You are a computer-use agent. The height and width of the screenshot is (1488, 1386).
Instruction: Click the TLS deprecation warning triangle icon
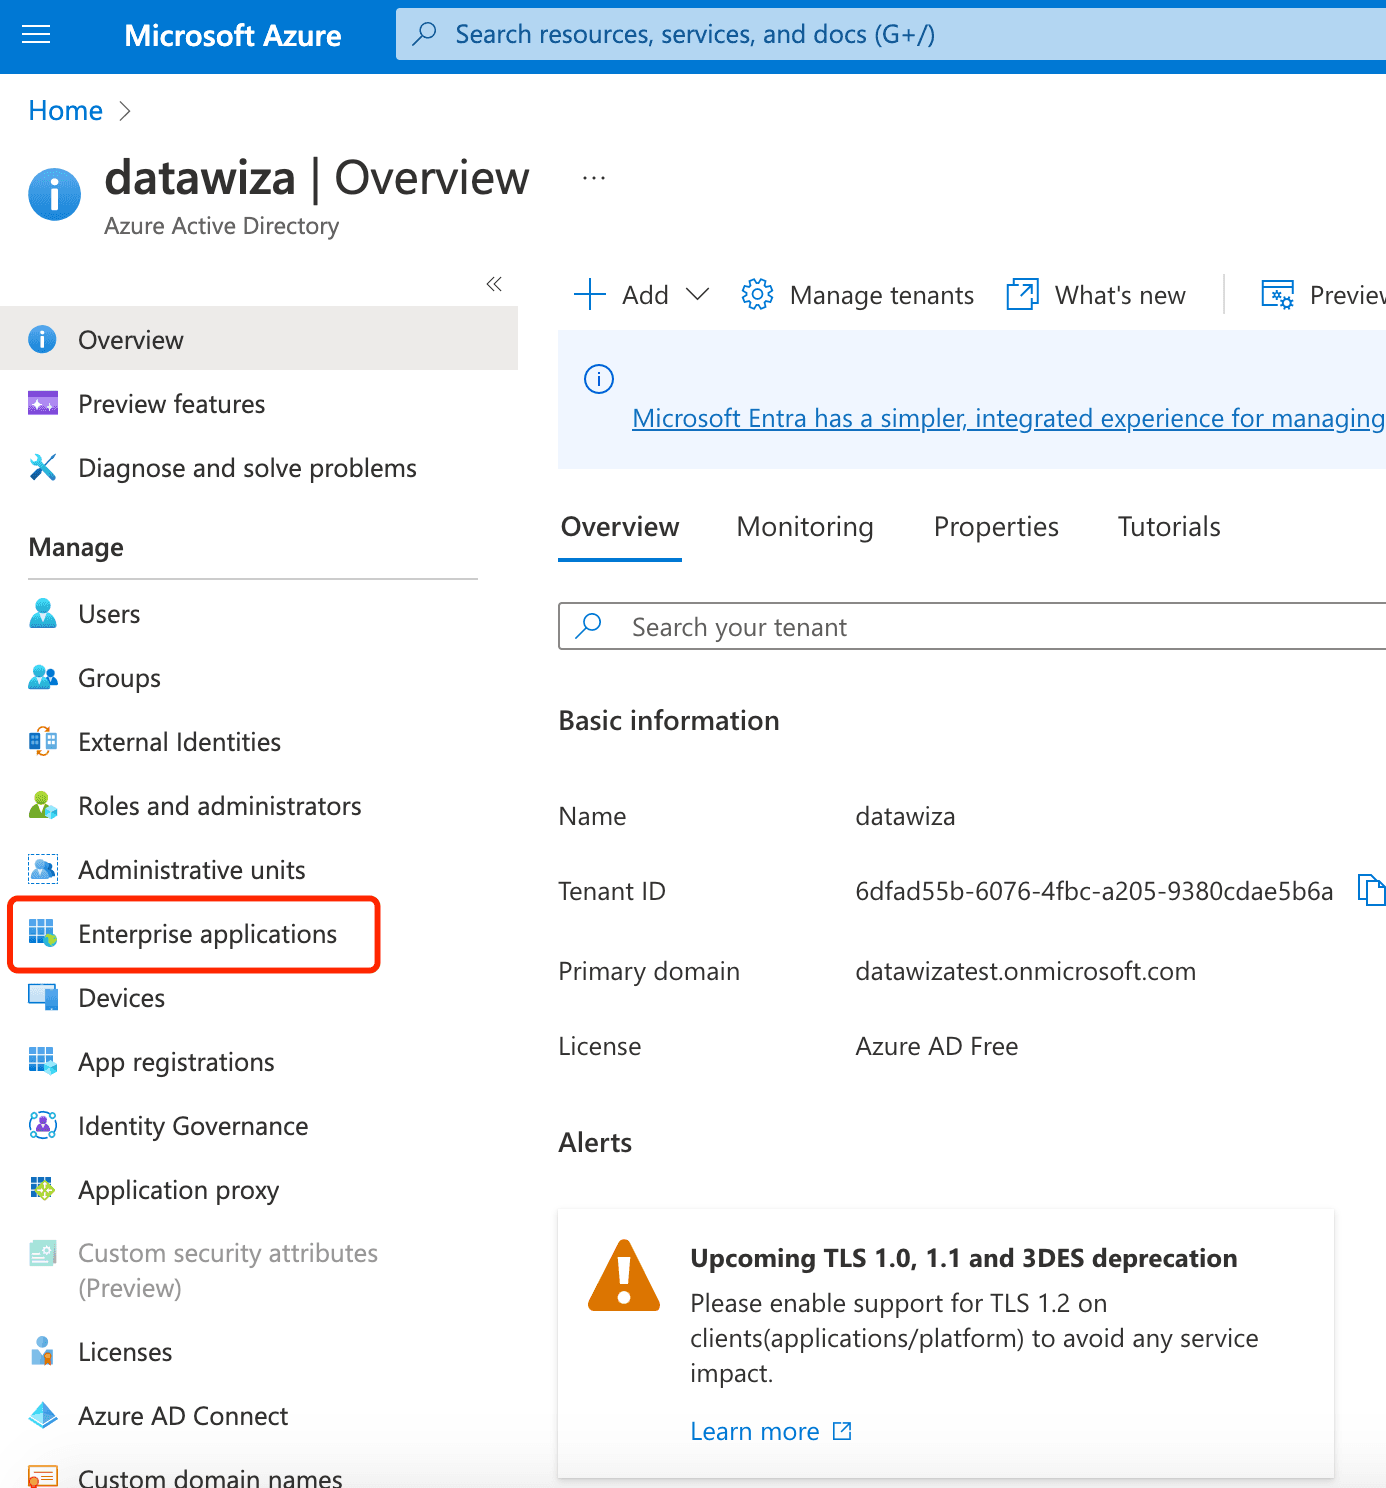[624, 1275]
